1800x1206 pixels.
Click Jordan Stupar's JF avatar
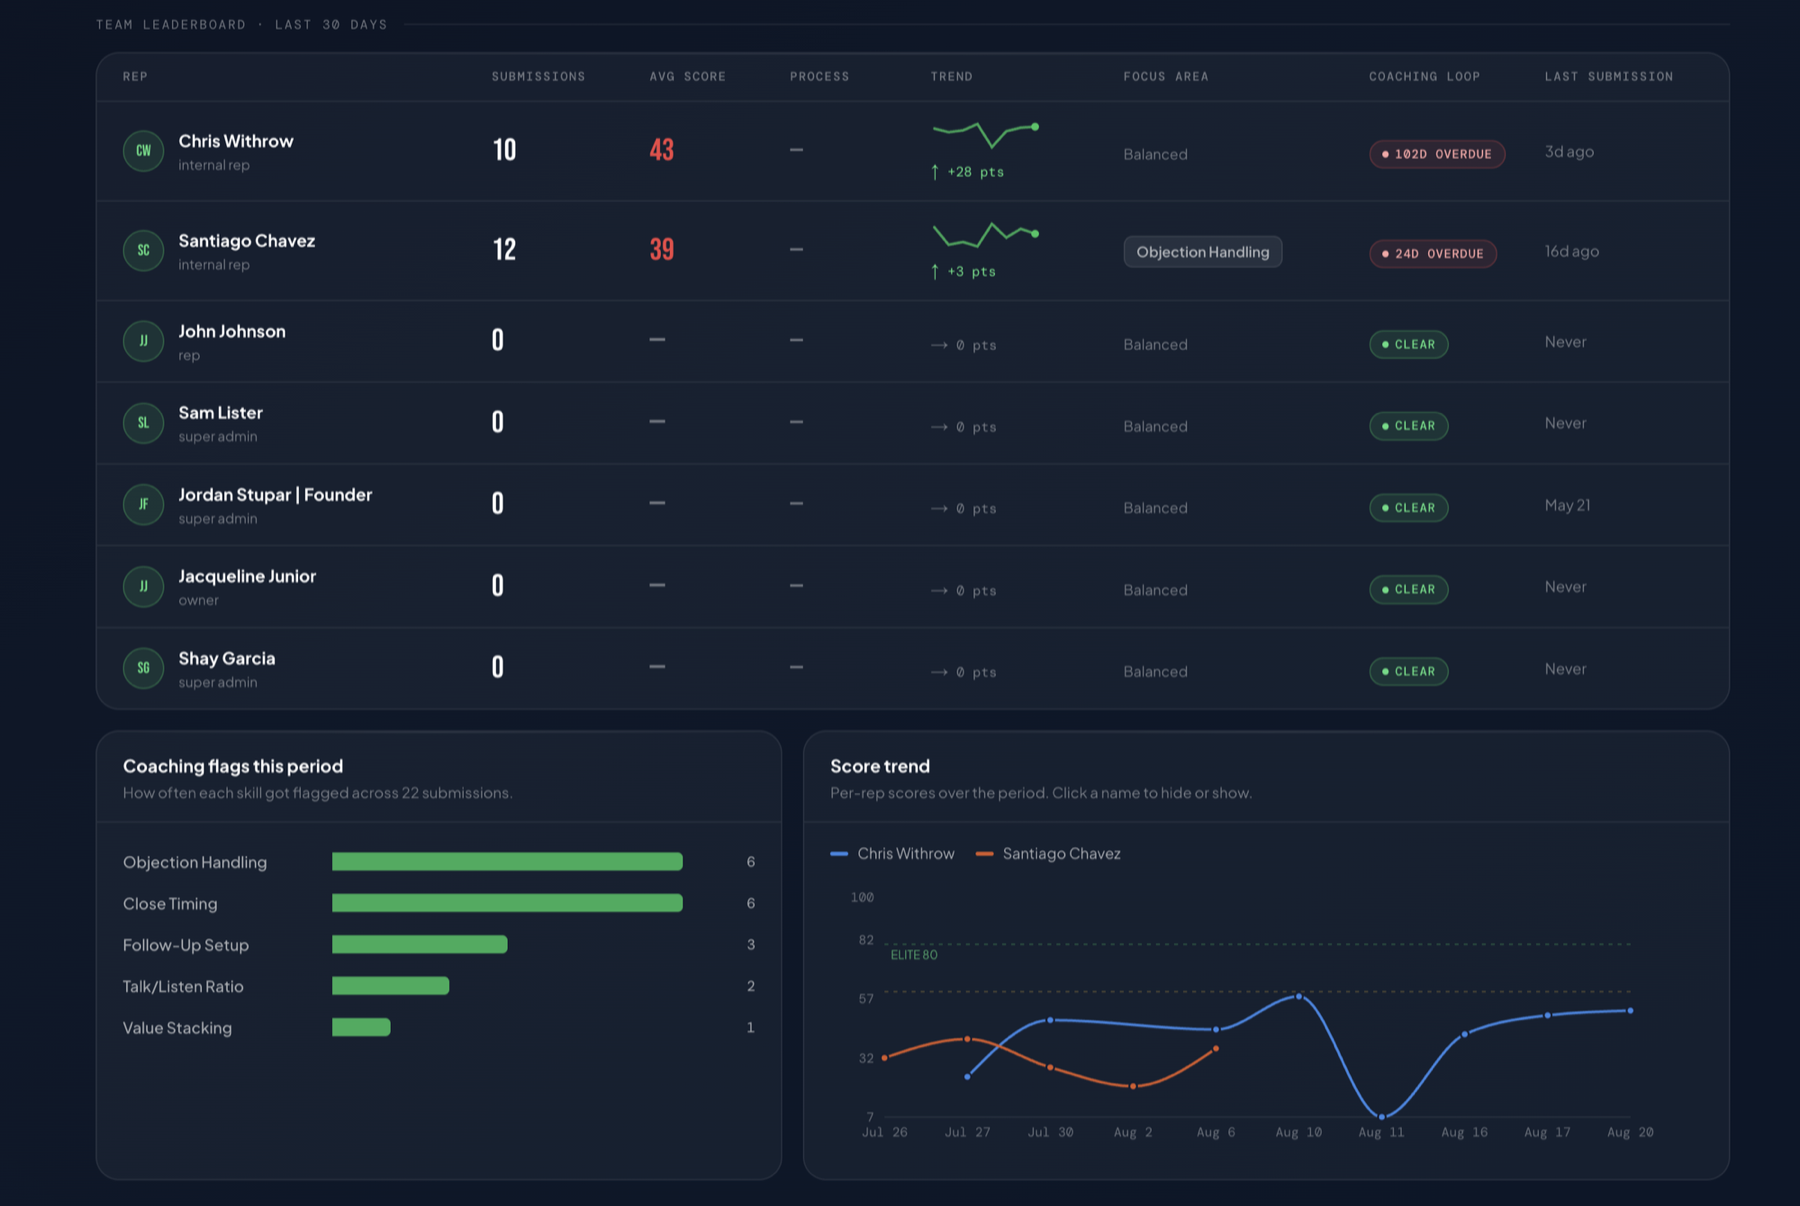tap(143, 505)
